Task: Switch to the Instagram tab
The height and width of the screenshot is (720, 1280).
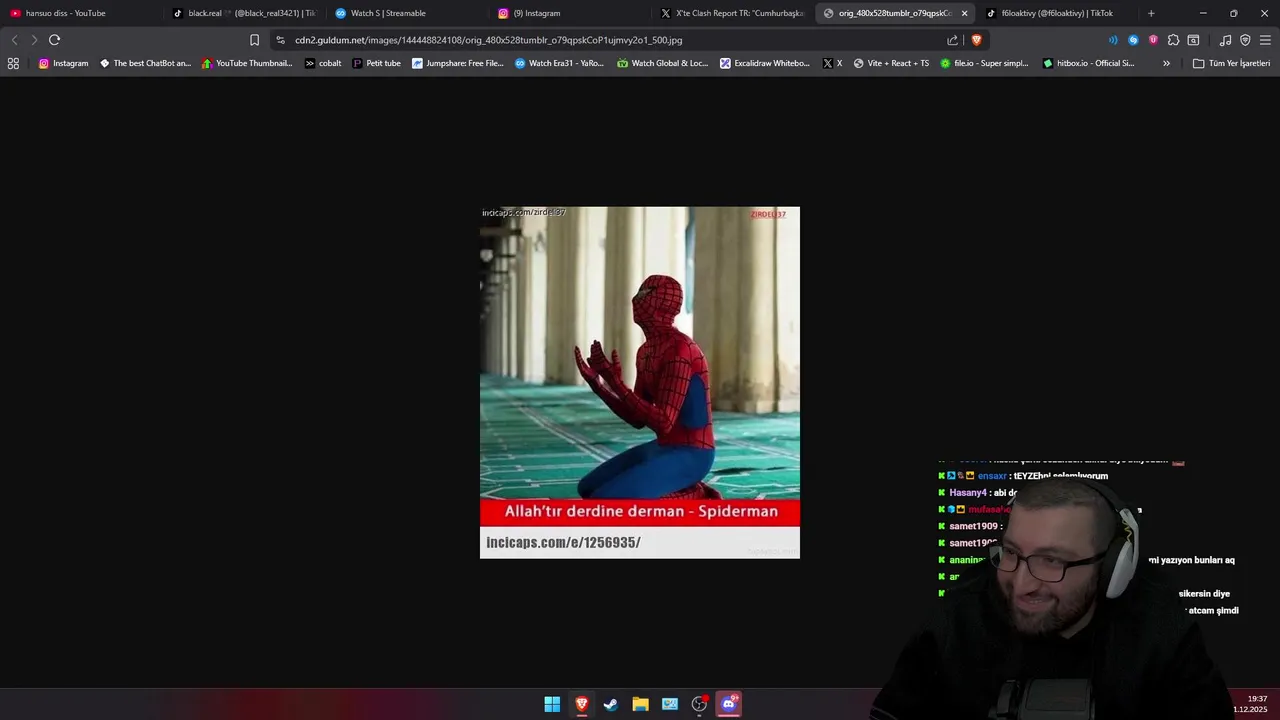Action: [568, 13]
